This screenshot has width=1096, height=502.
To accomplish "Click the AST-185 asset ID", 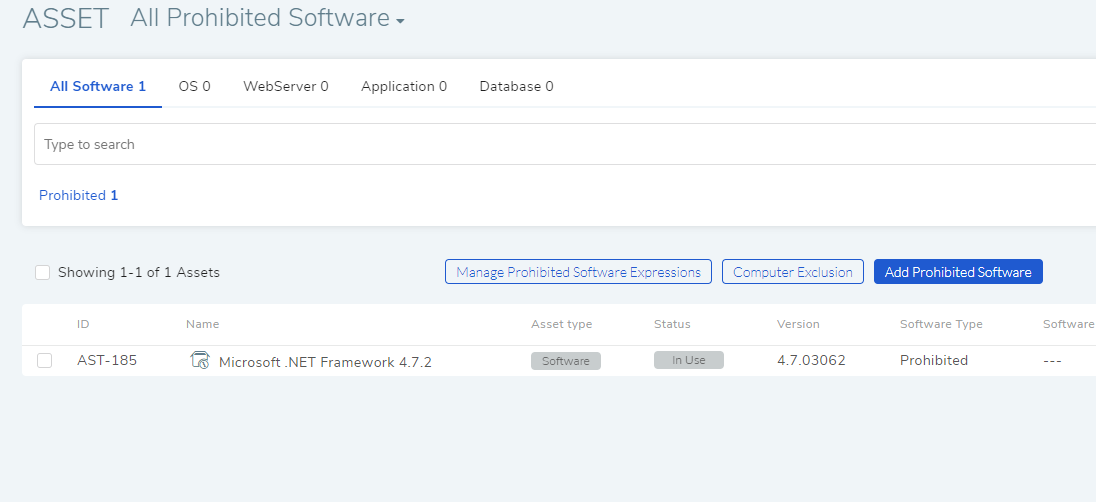I will [x=107, y=360].
